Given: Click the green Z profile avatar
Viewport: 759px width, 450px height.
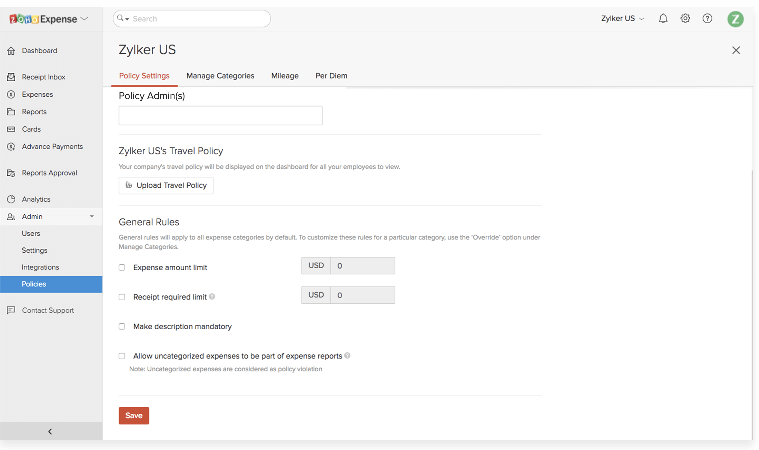Looking at the screenshot, I should tap(735, 19).
